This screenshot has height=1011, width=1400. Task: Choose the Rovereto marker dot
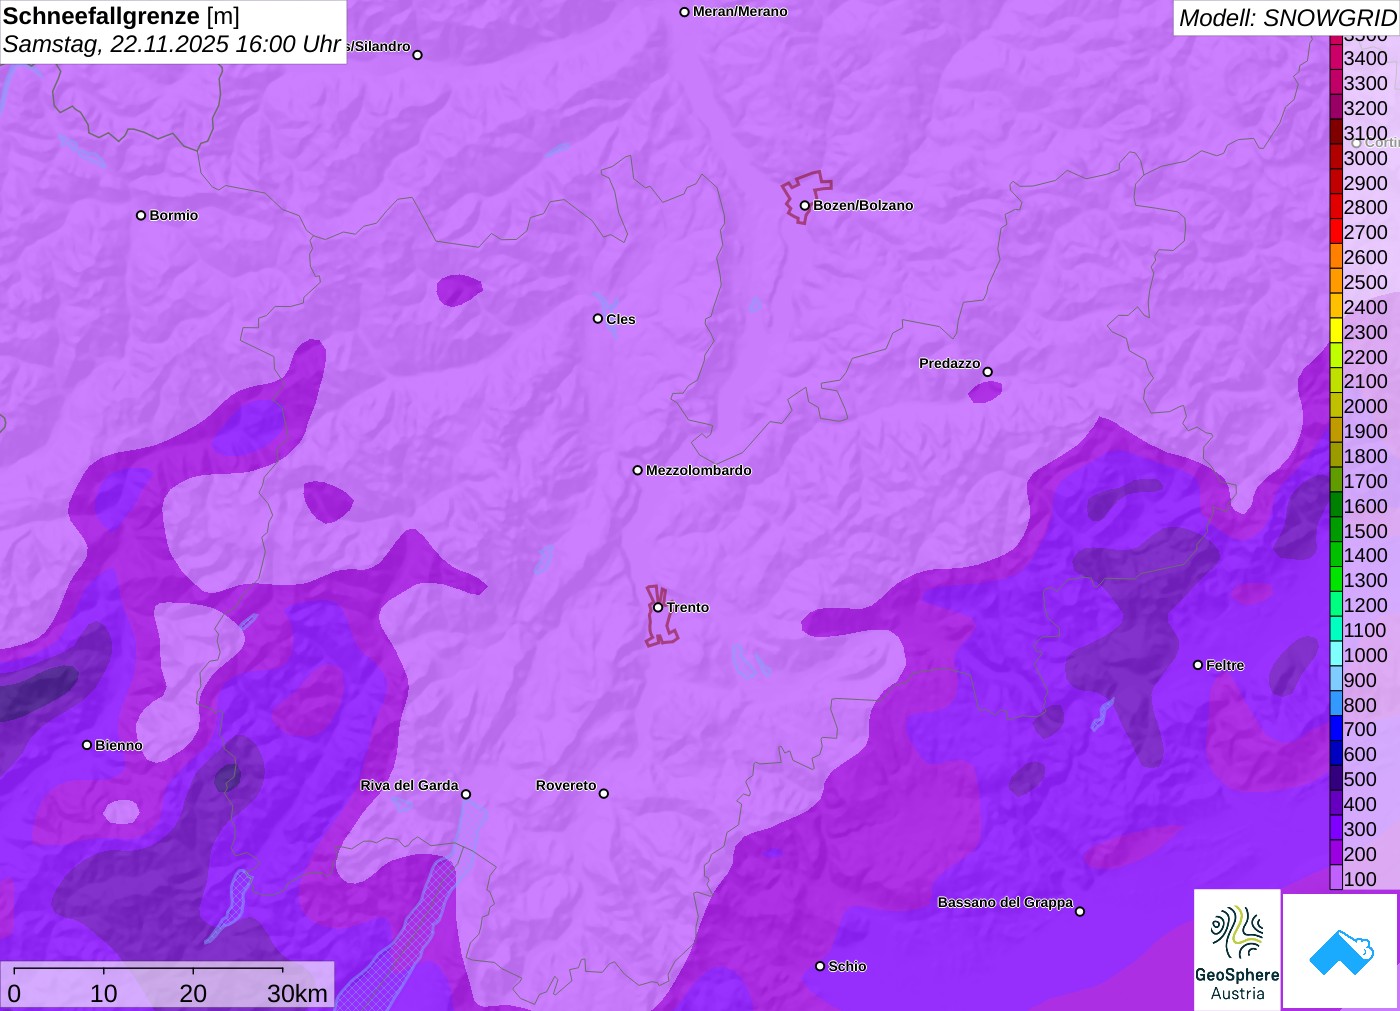[604, 794]
